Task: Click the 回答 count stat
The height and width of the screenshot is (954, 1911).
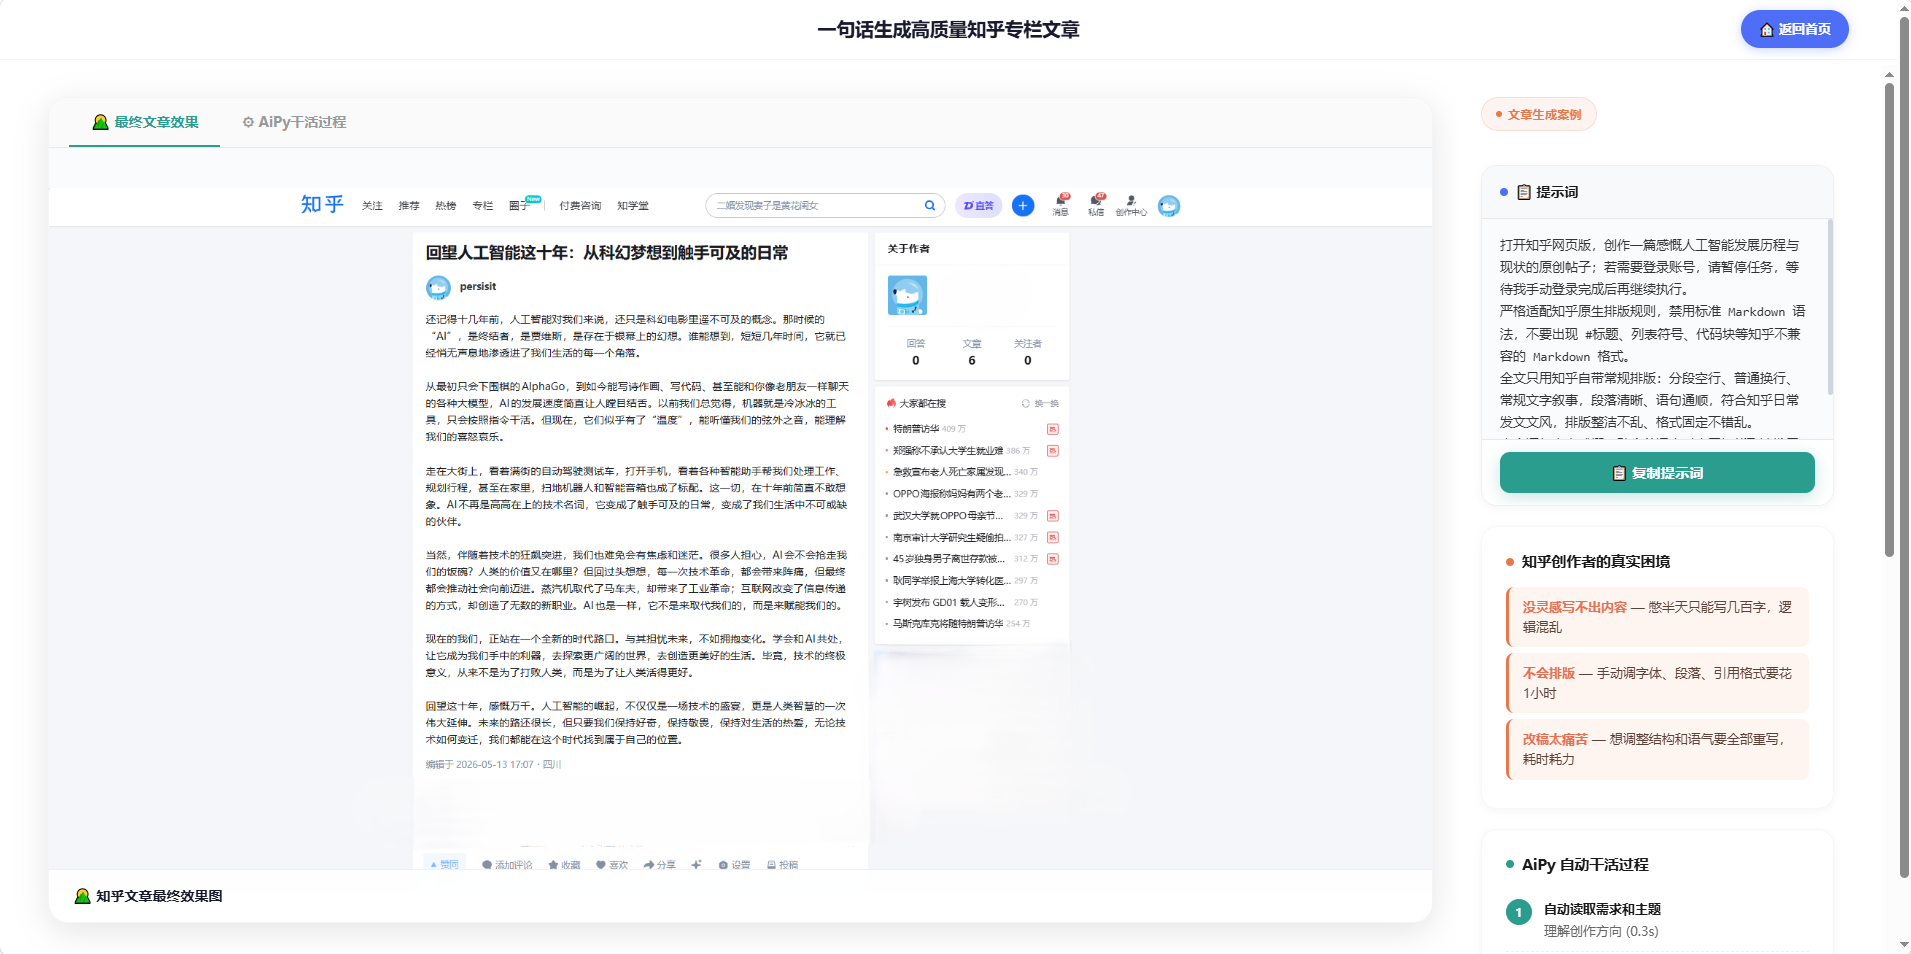Action: [916, 352]
